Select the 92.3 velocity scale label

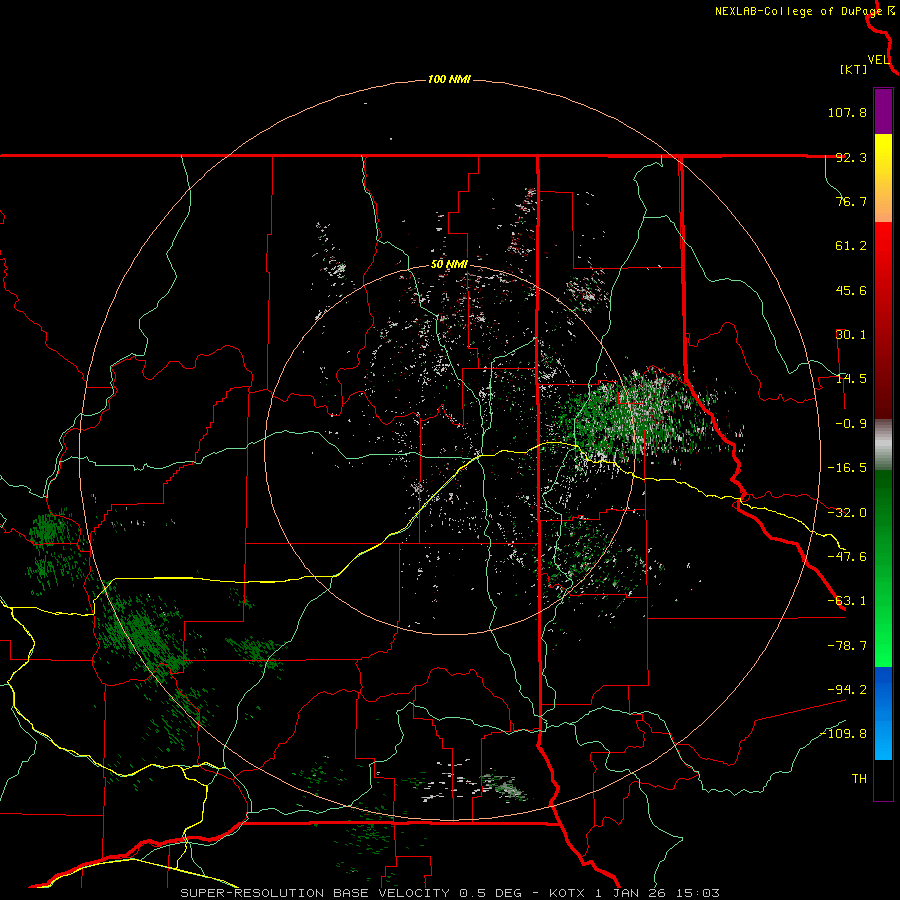click(x=851, y=157)
